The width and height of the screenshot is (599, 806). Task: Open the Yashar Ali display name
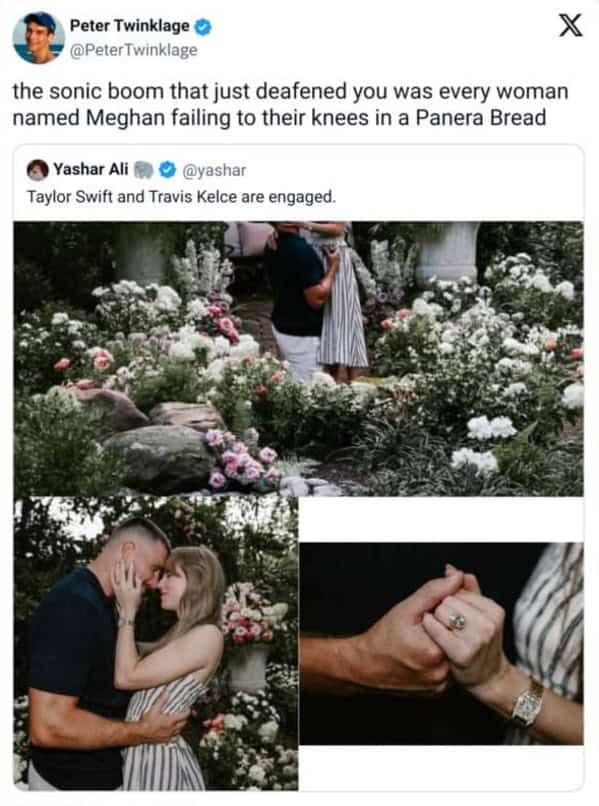click(x=90, y=169)
